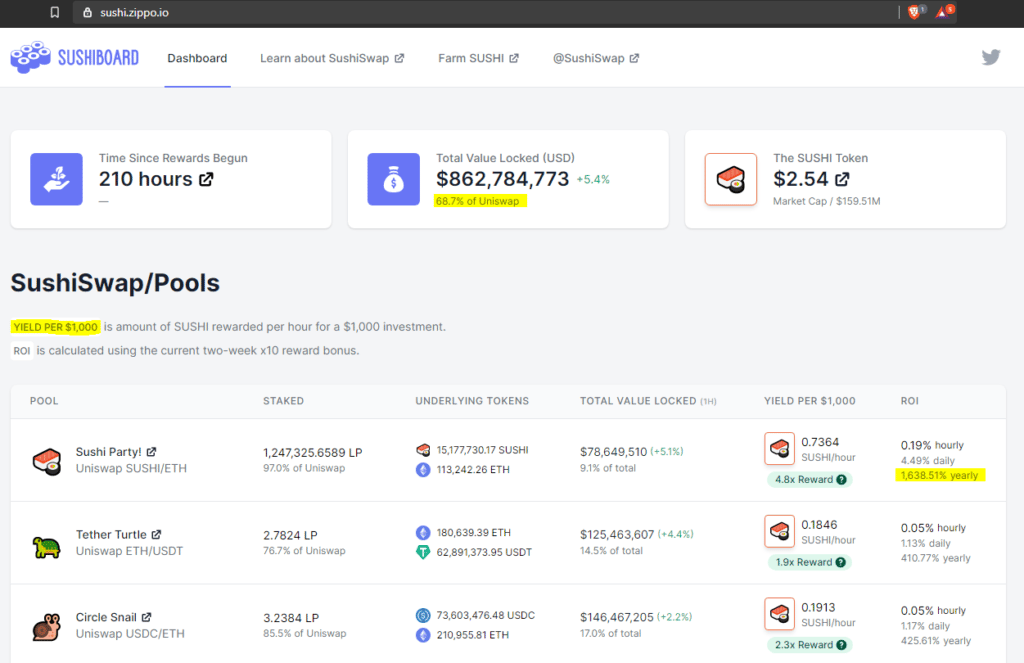
Task: Click help icon on 4.8x Reward badge
Action: pos(842,479)
